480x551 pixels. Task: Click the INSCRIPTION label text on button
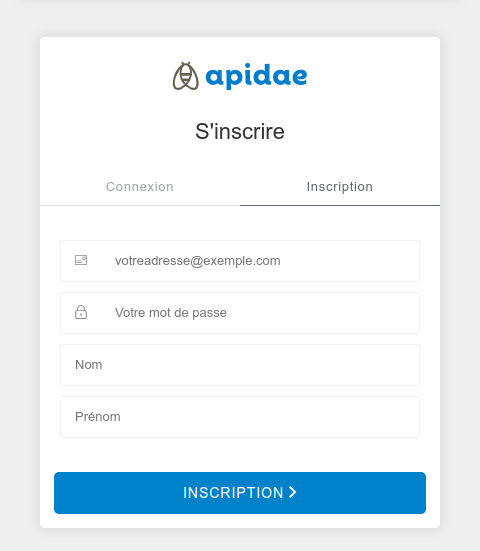point(233,493)
